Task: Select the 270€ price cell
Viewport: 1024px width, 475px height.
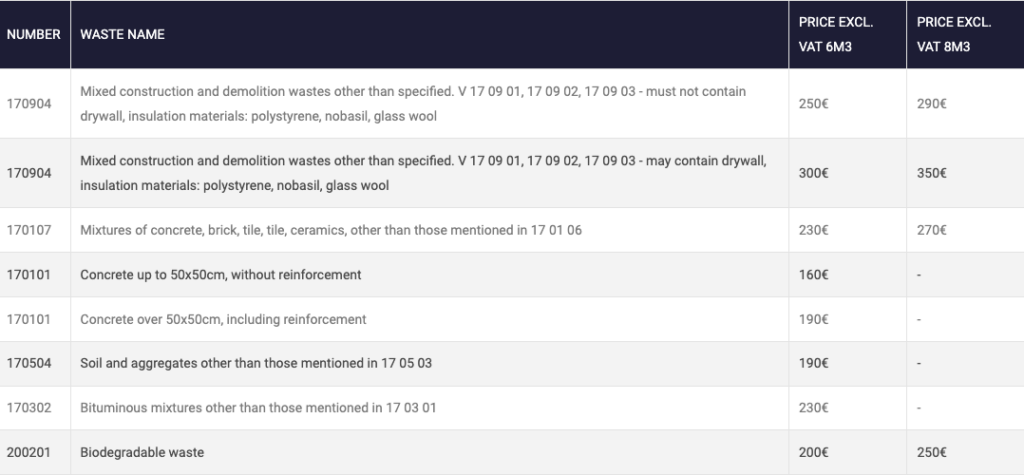Action: 931,230
